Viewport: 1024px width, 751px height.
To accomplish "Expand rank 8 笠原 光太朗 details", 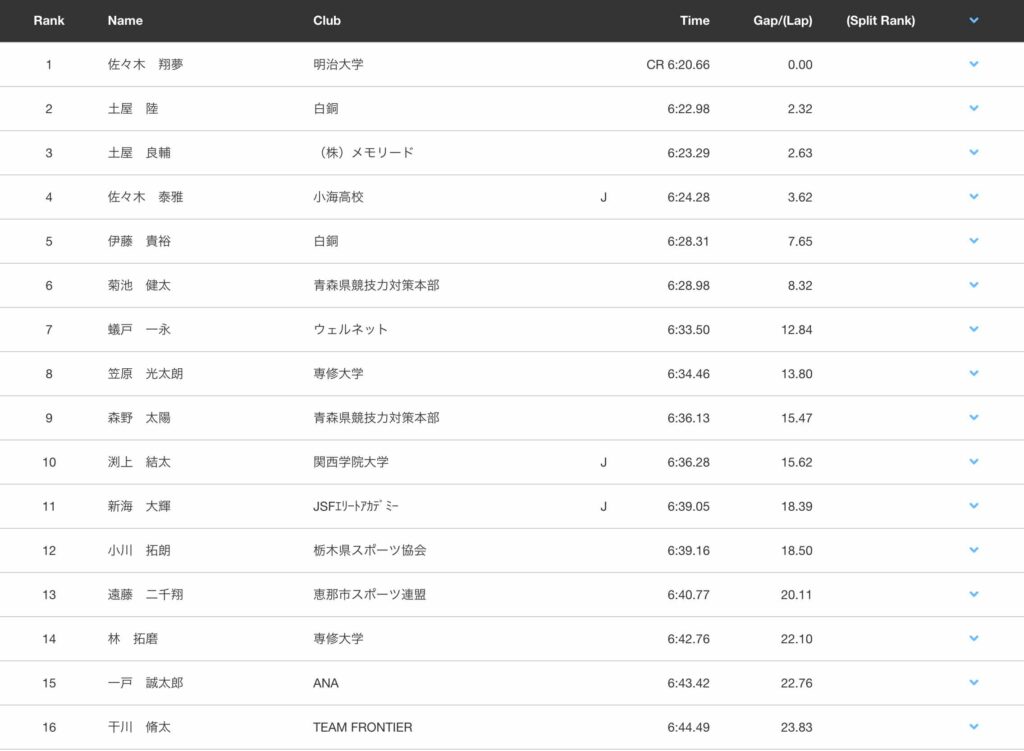I will [973, 373].
